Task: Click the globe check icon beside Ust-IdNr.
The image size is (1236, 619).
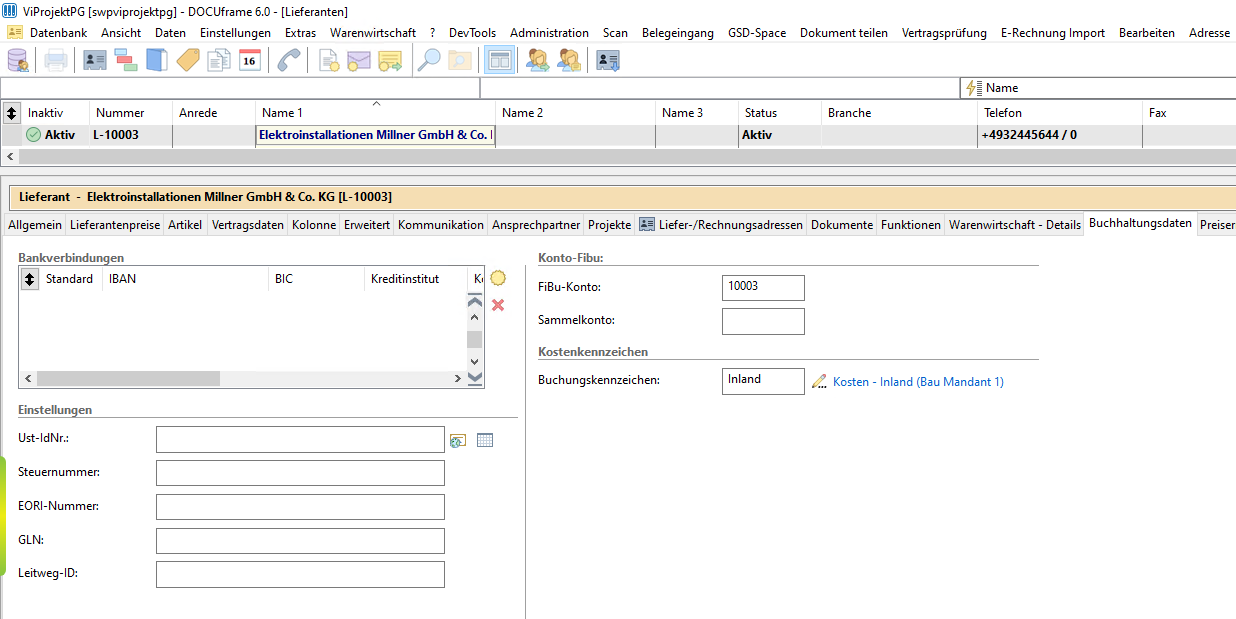Action: pyautogui.click(x=458, y=440)
